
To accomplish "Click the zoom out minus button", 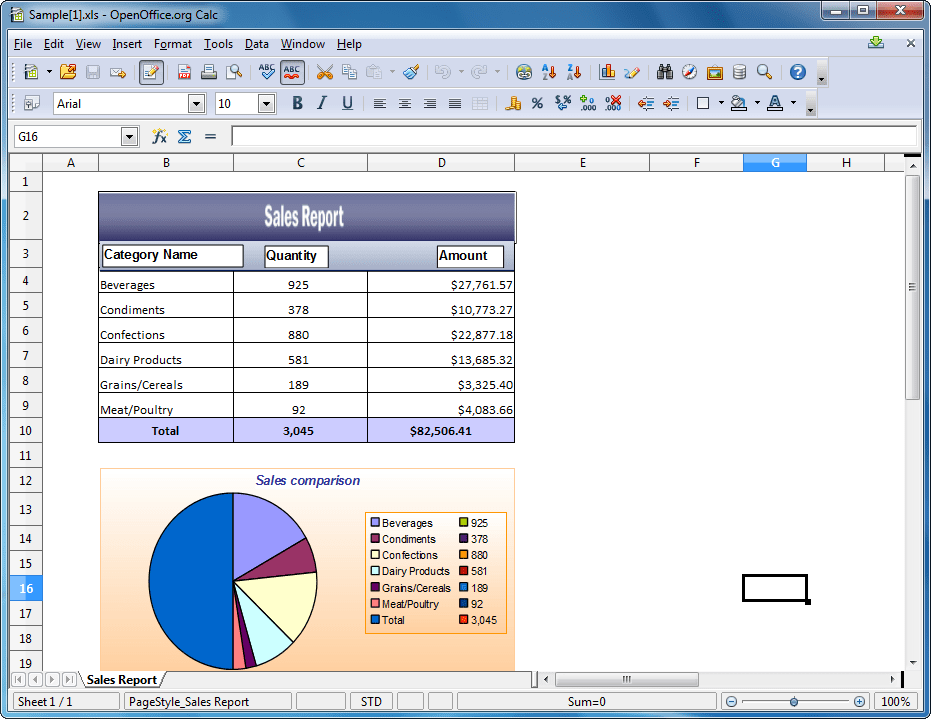I will pos(732,702).
